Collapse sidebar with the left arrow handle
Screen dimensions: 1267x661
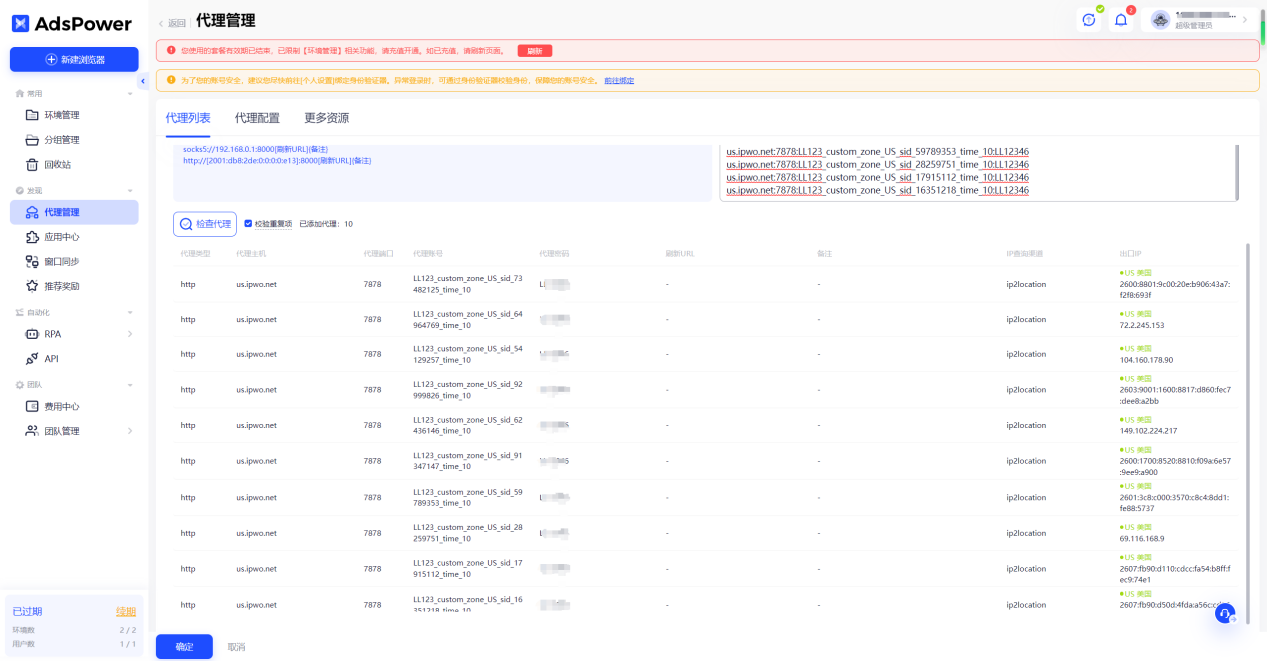tap(143, 81)
